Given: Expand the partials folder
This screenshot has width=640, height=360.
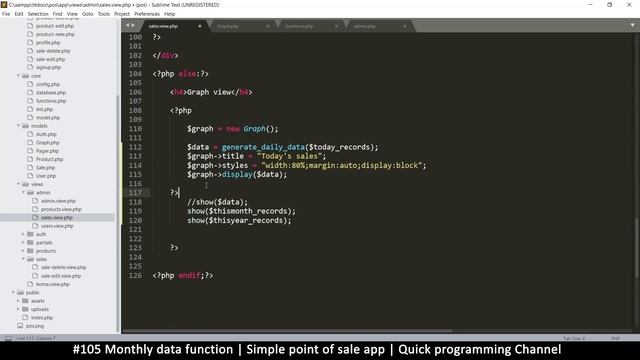Looking at the screenshot, I should 23,242.
